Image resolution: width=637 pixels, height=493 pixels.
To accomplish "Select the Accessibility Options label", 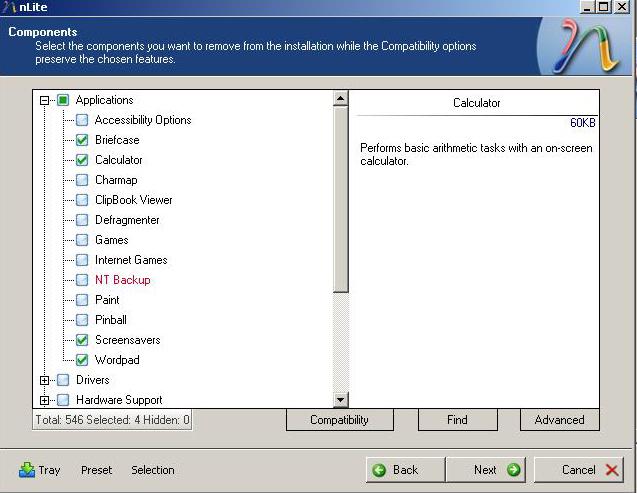I will click(143, 120).
